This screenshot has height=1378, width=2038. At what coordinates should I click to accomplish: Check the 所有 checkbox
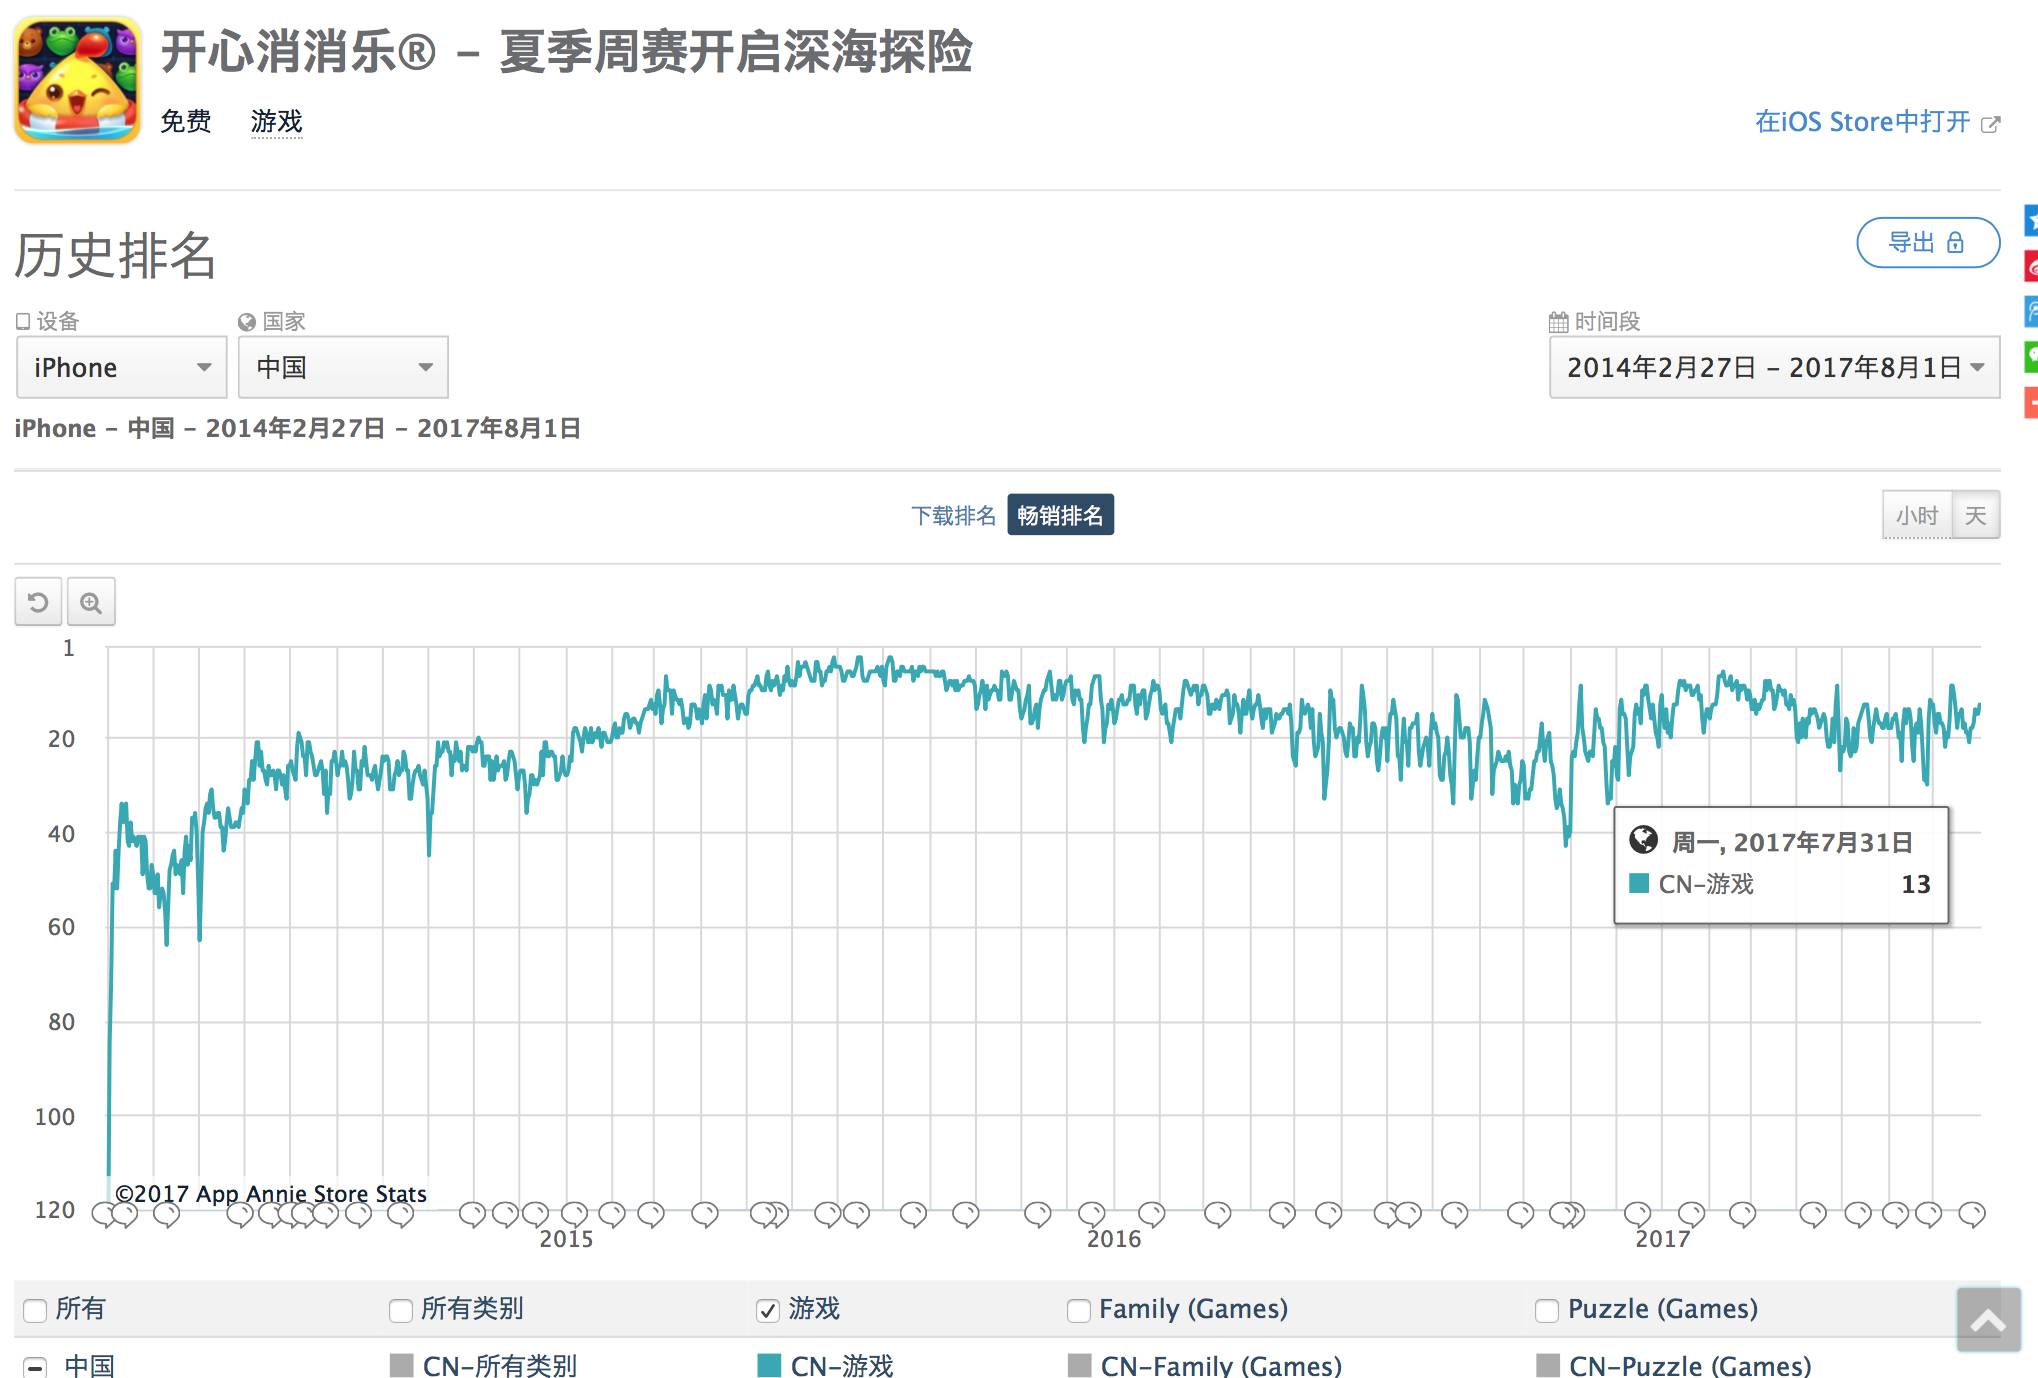[35, 1310]
